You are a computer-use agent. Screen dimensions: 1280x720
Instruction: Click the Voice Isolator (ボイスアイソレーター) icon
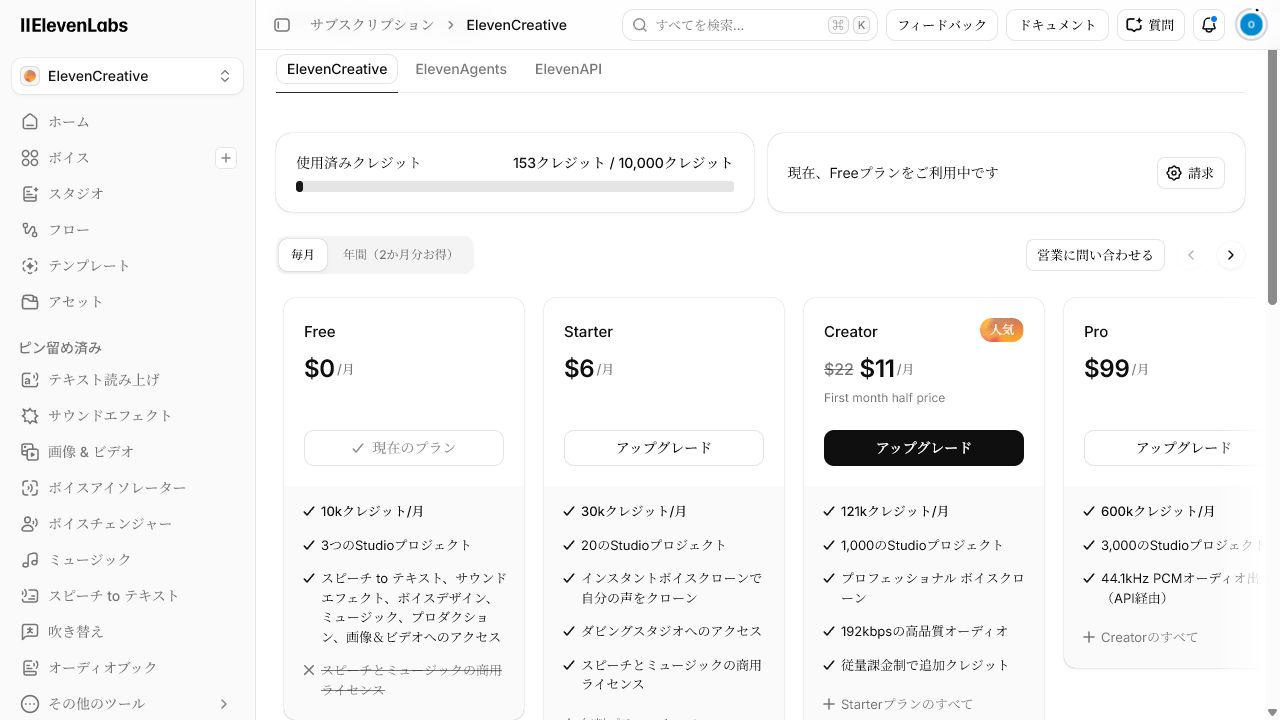30,487
